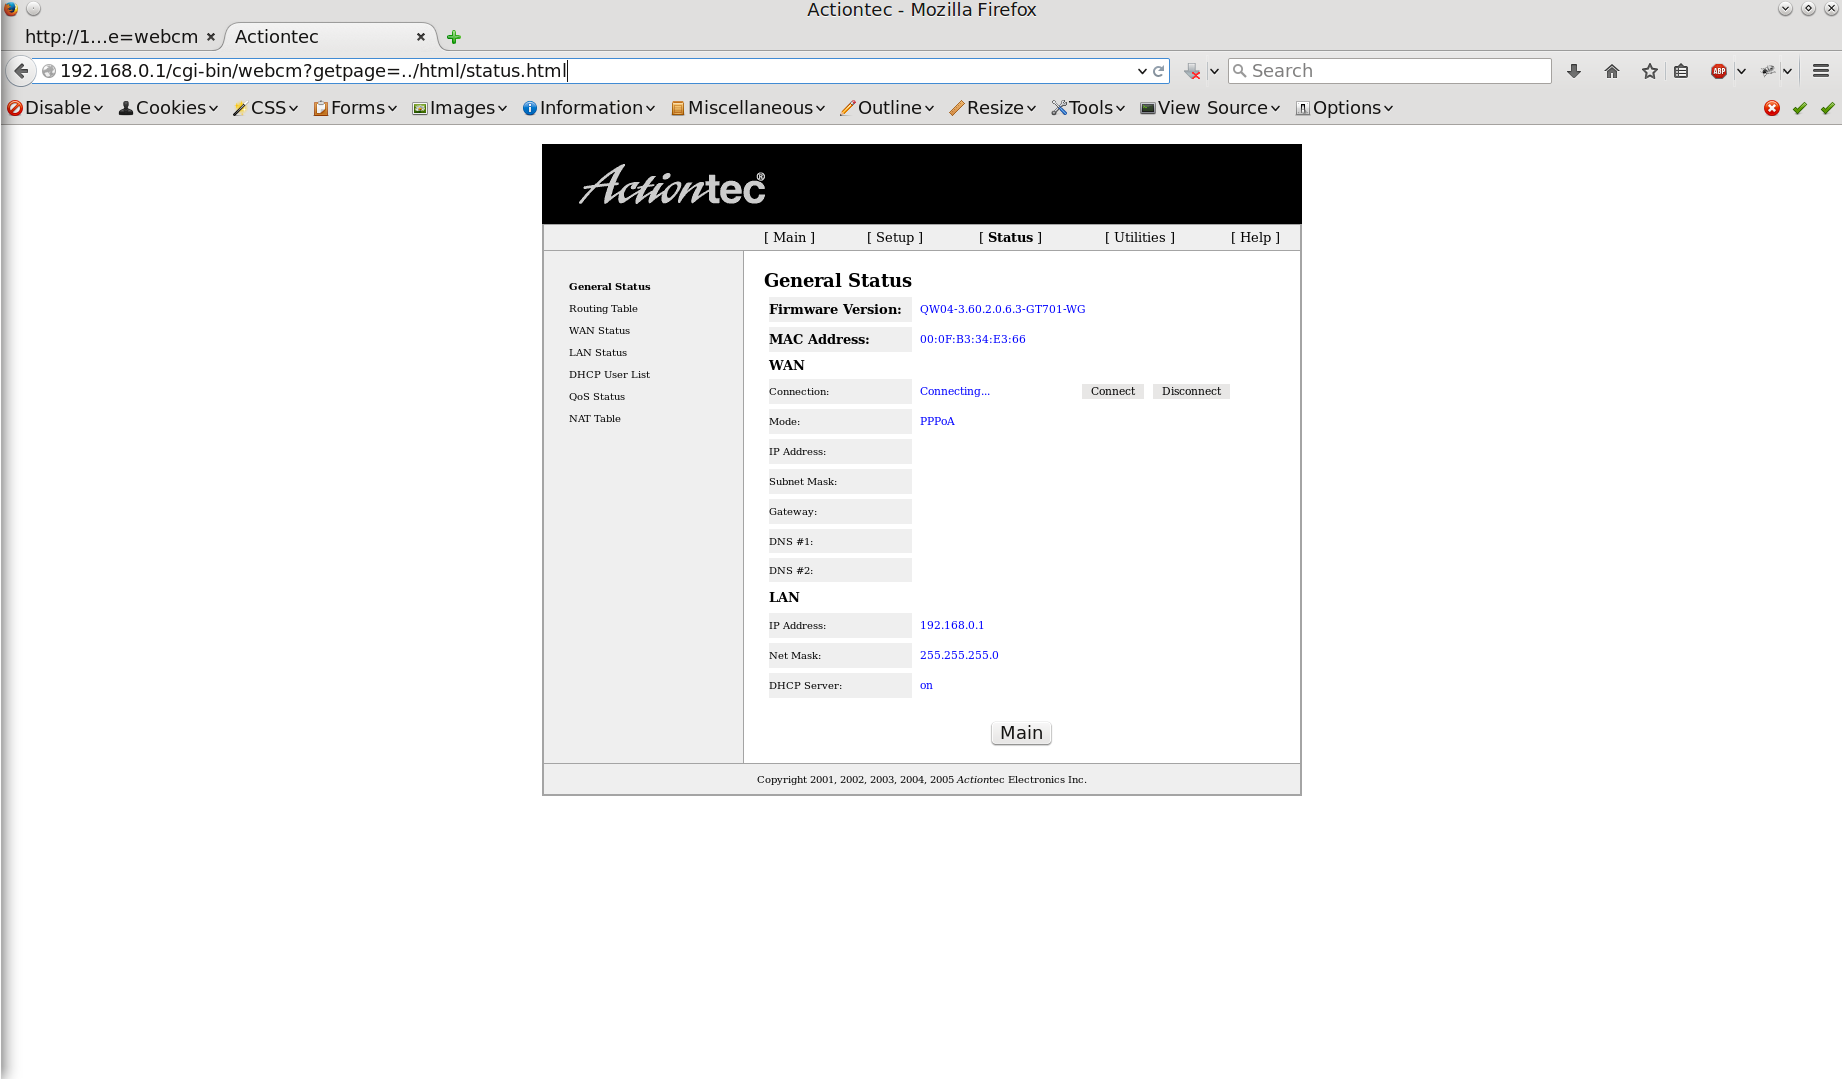This screenshot has width=1842, height=1079.
Task: Select firmware version QW04-3.60.2.0.6.3-GT701-WG text
Action: tap(1002, 309)
